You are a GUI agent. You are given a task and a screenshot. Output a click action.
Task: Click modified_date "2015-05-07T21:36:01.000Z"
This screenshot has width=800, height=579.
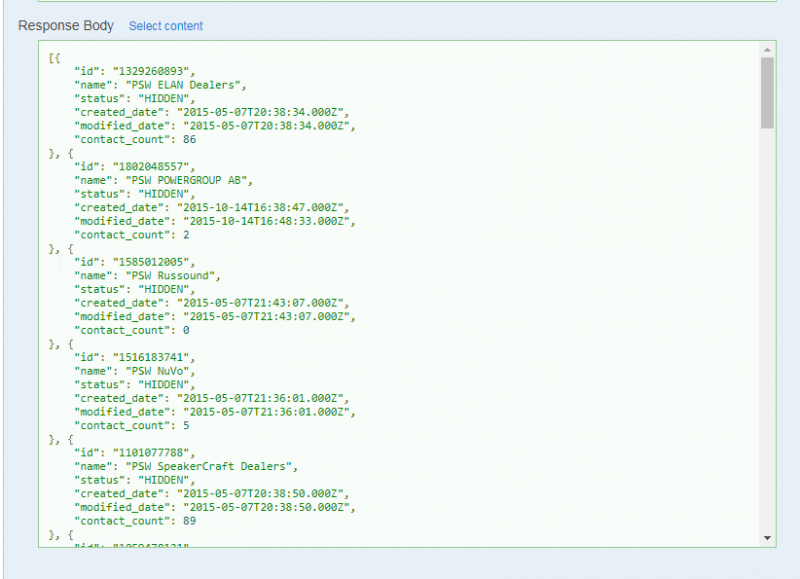(266, 412)
